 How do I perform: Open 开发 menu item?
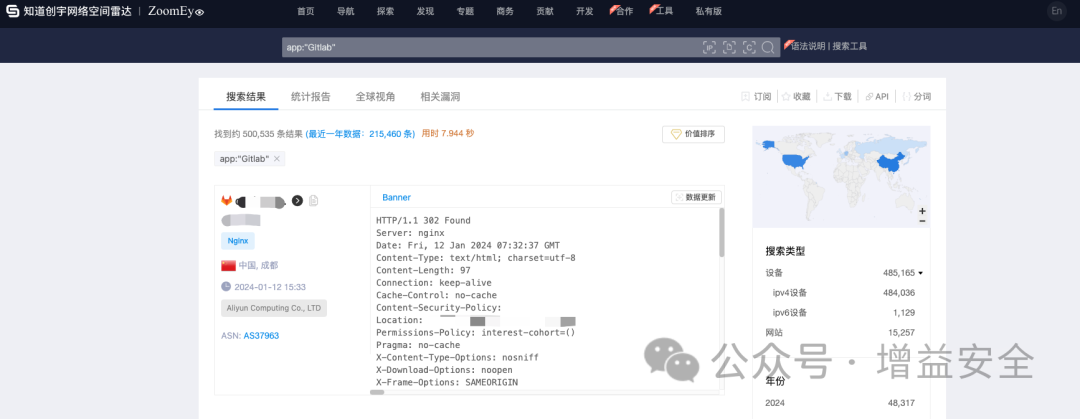[x=585, y=11]
